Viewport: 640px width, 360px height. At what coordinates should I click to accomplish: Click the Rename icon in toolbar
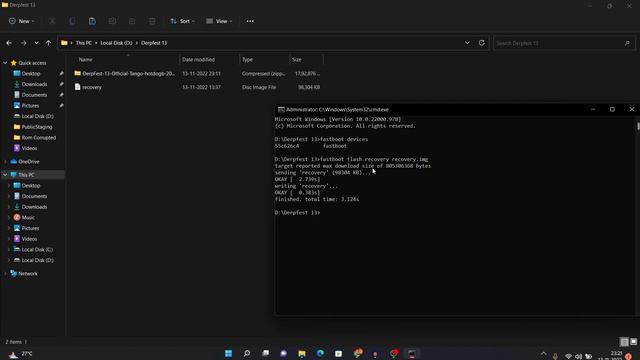(x=112, y=21)
